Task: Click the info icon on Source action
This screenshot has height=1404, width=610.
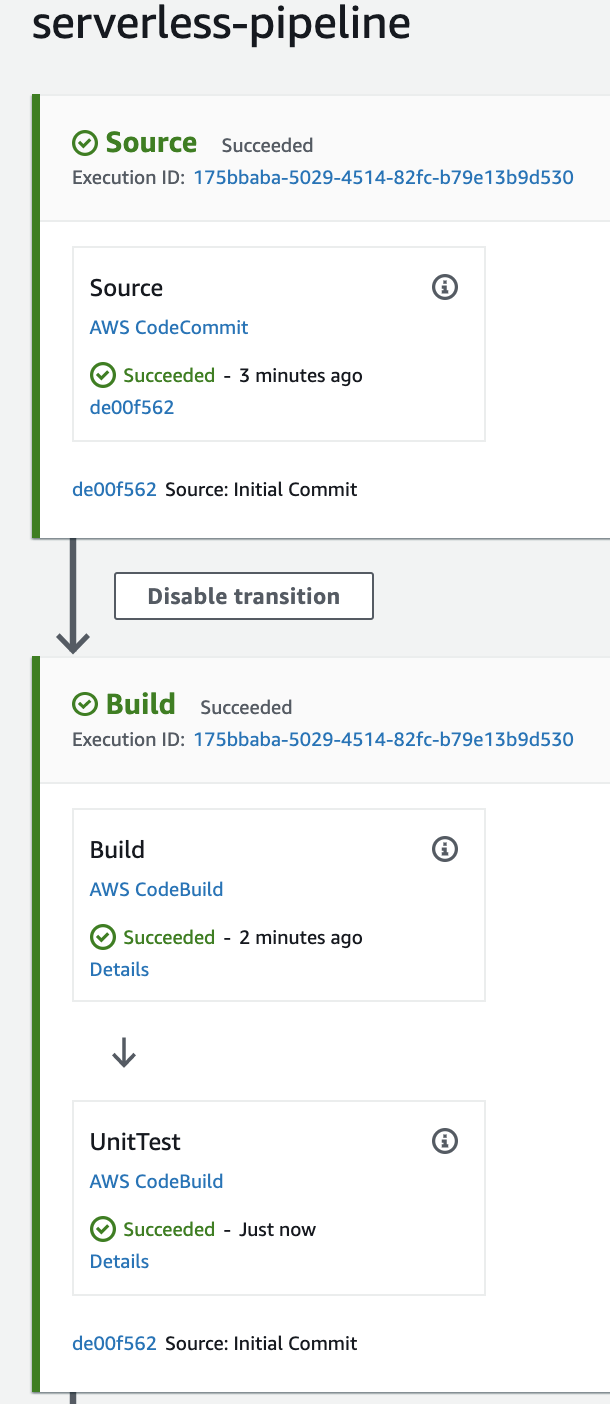Action: [445, 288]
